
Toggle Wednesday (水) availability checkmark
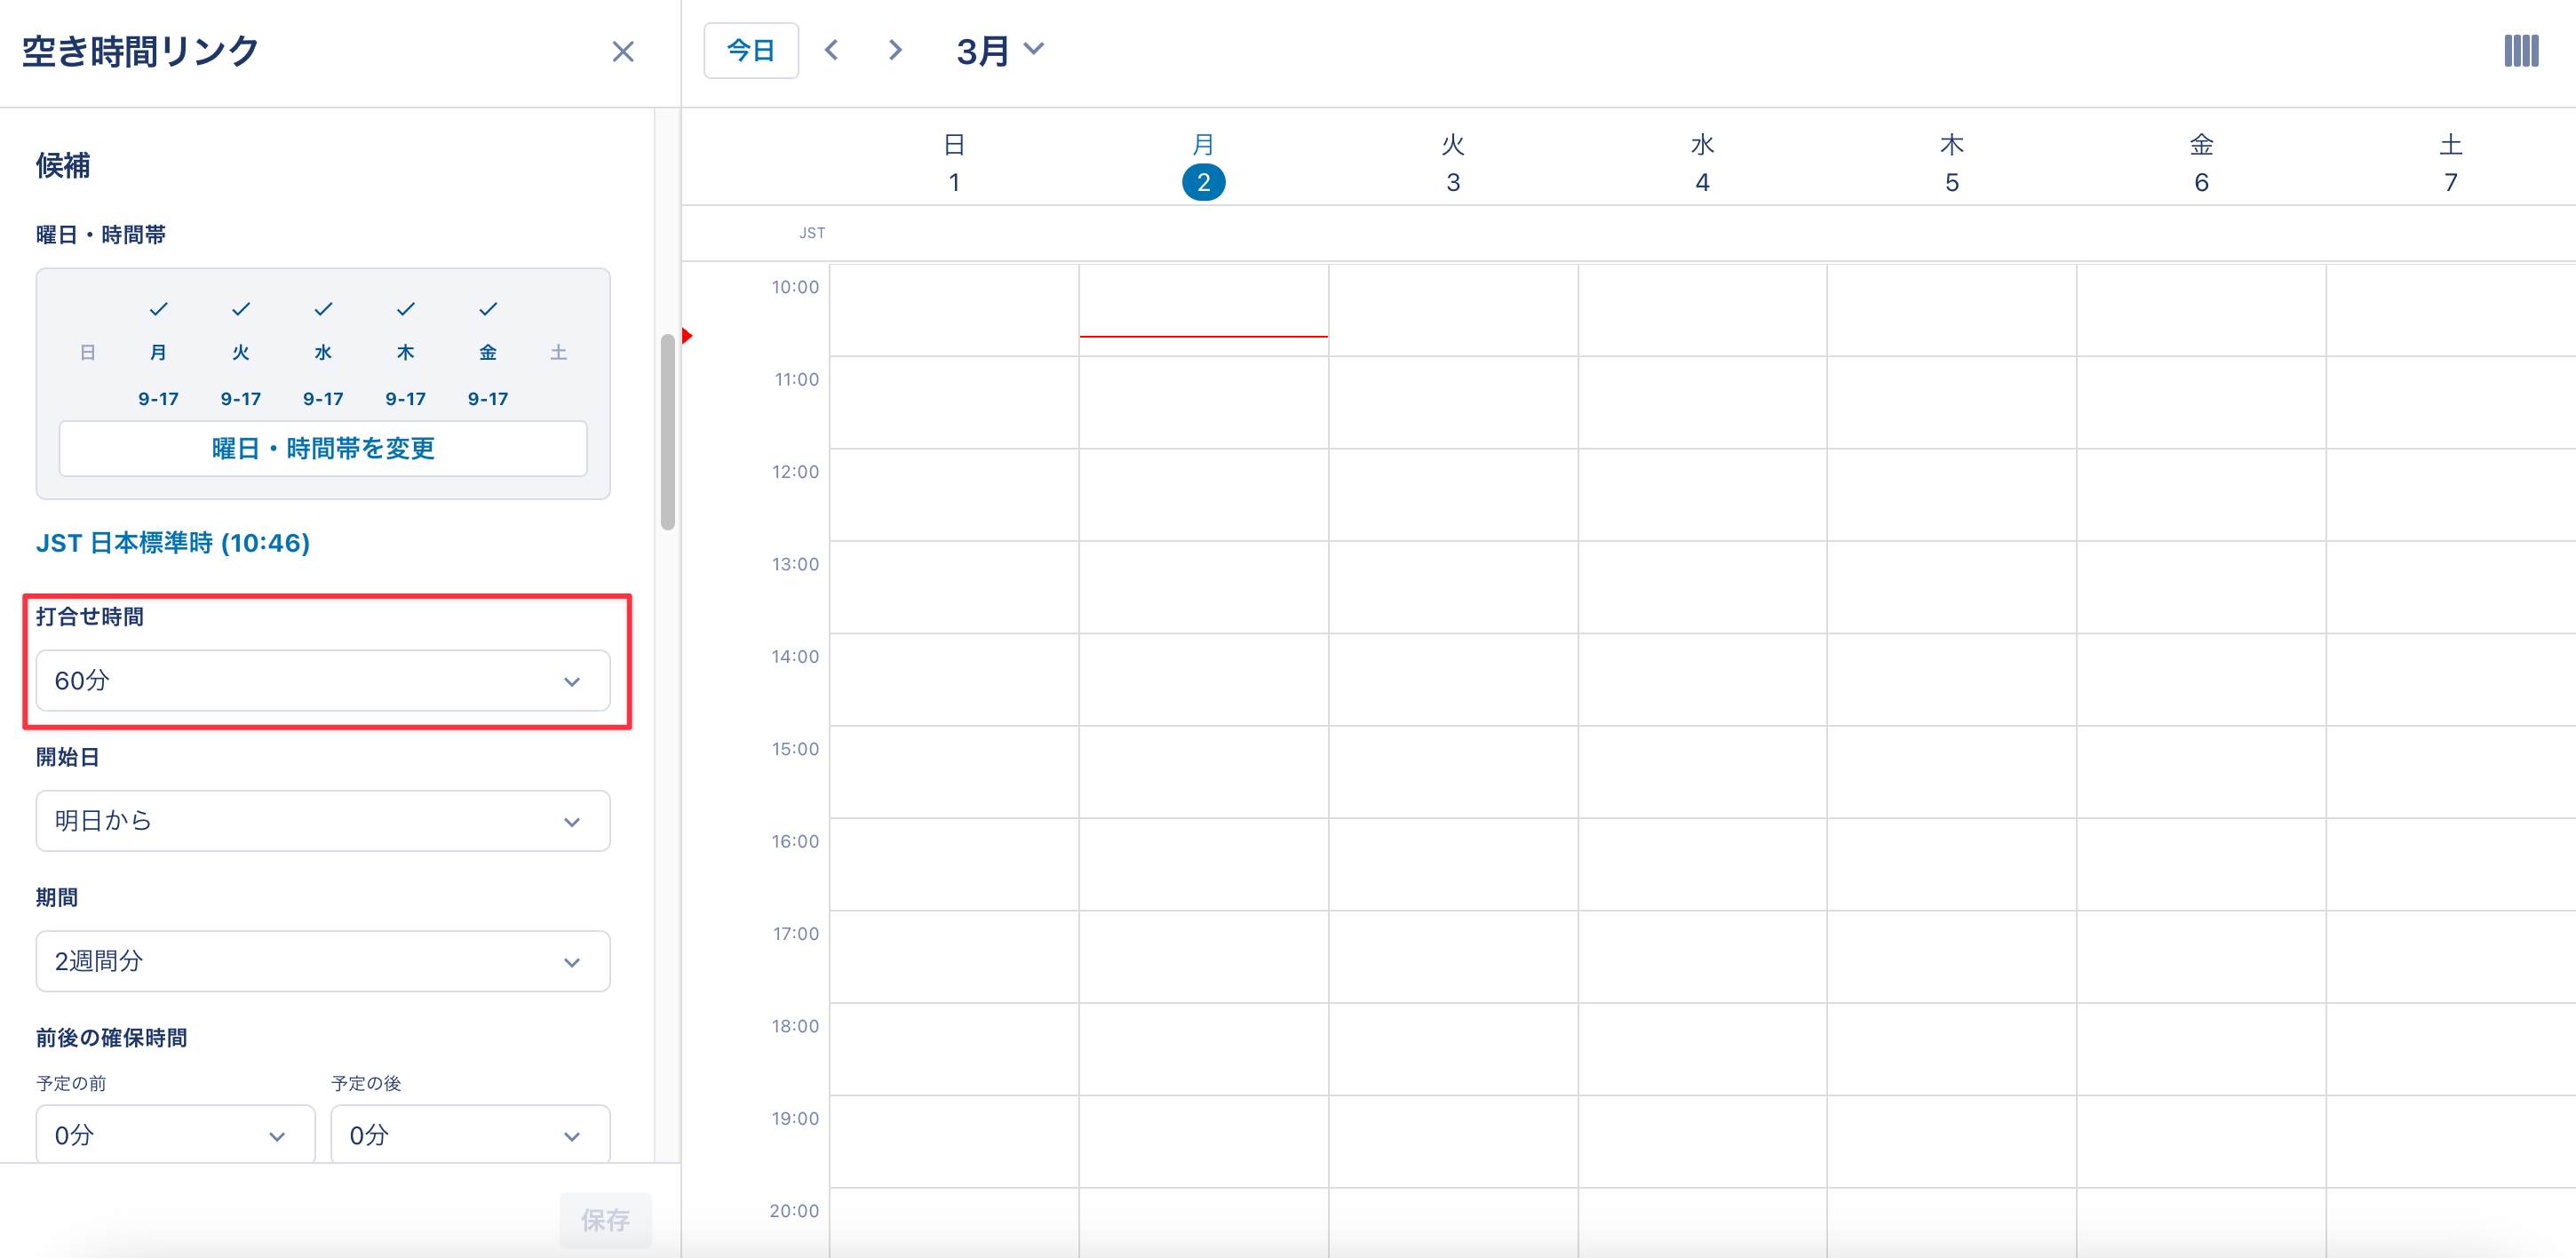(323, 310)
